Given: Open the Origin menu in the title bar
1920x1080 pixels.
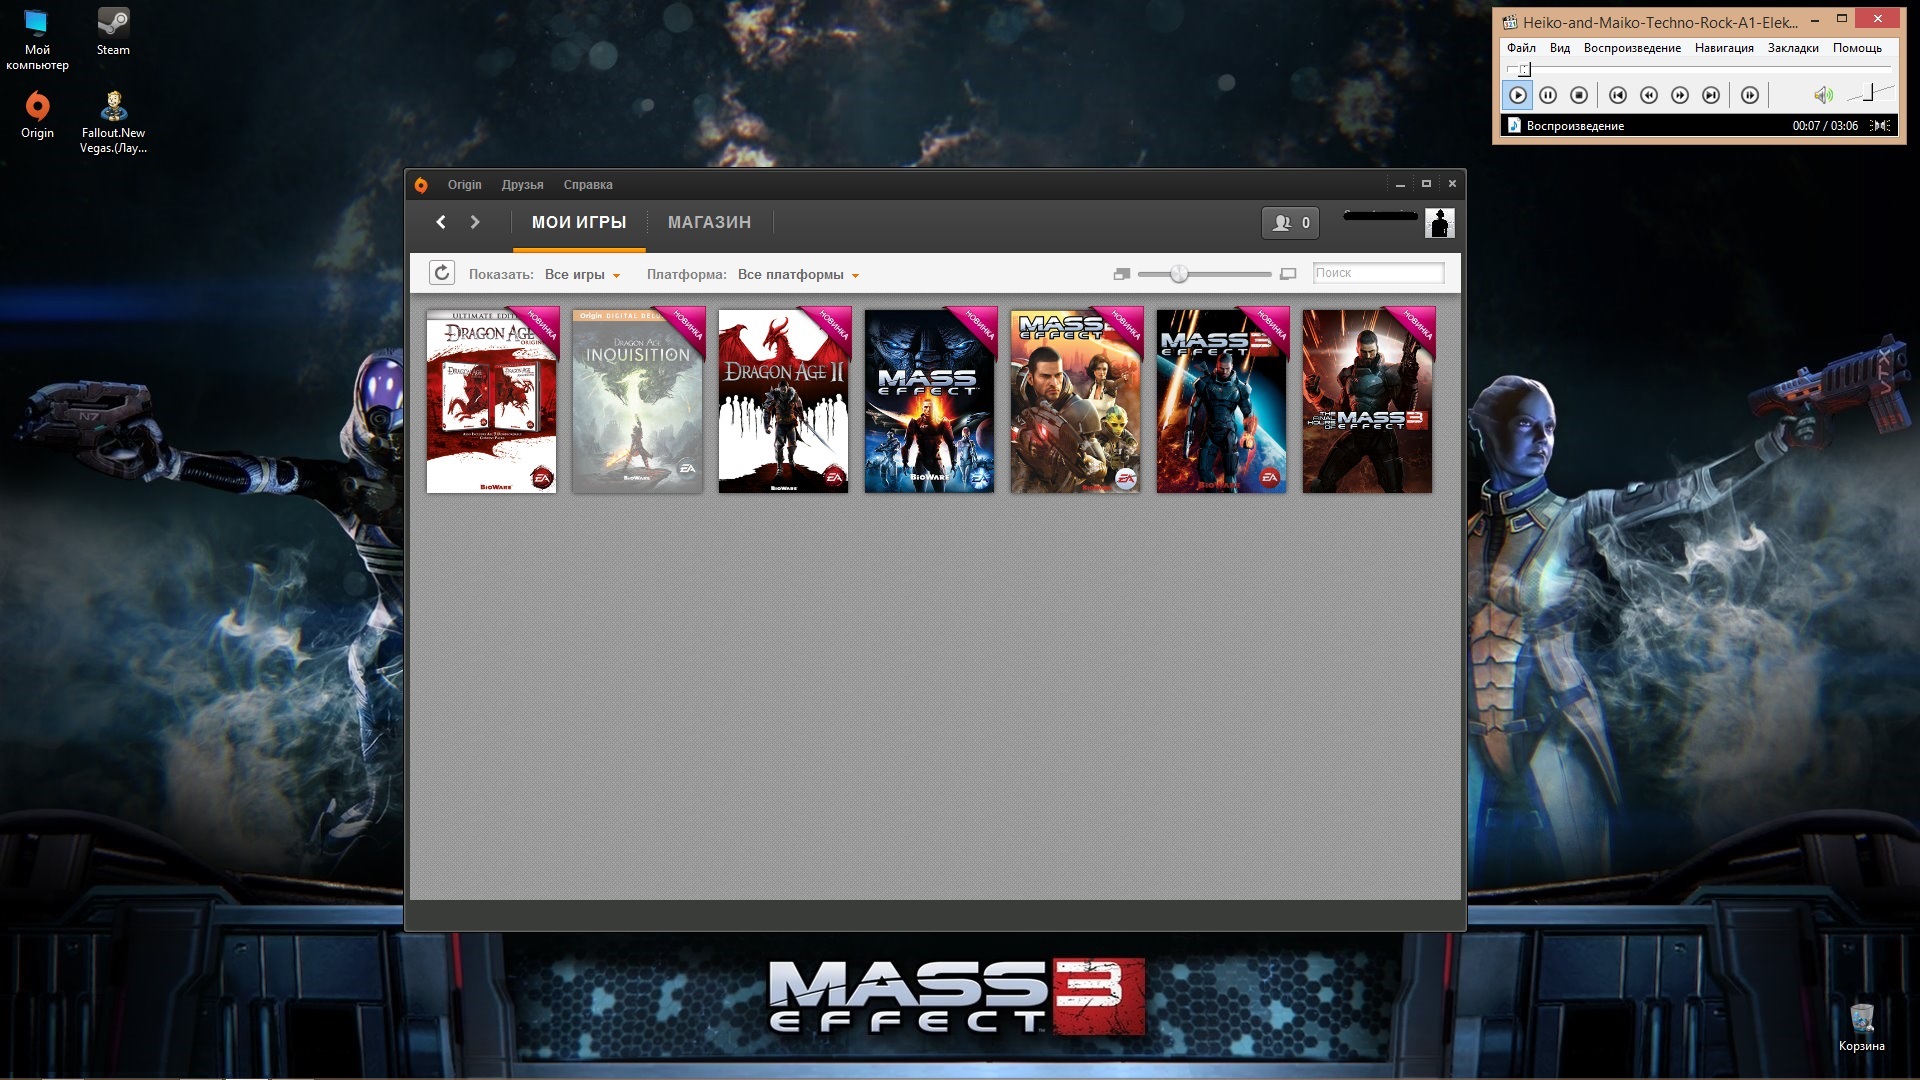Looking at the screenshot, I should pos(464,185).
